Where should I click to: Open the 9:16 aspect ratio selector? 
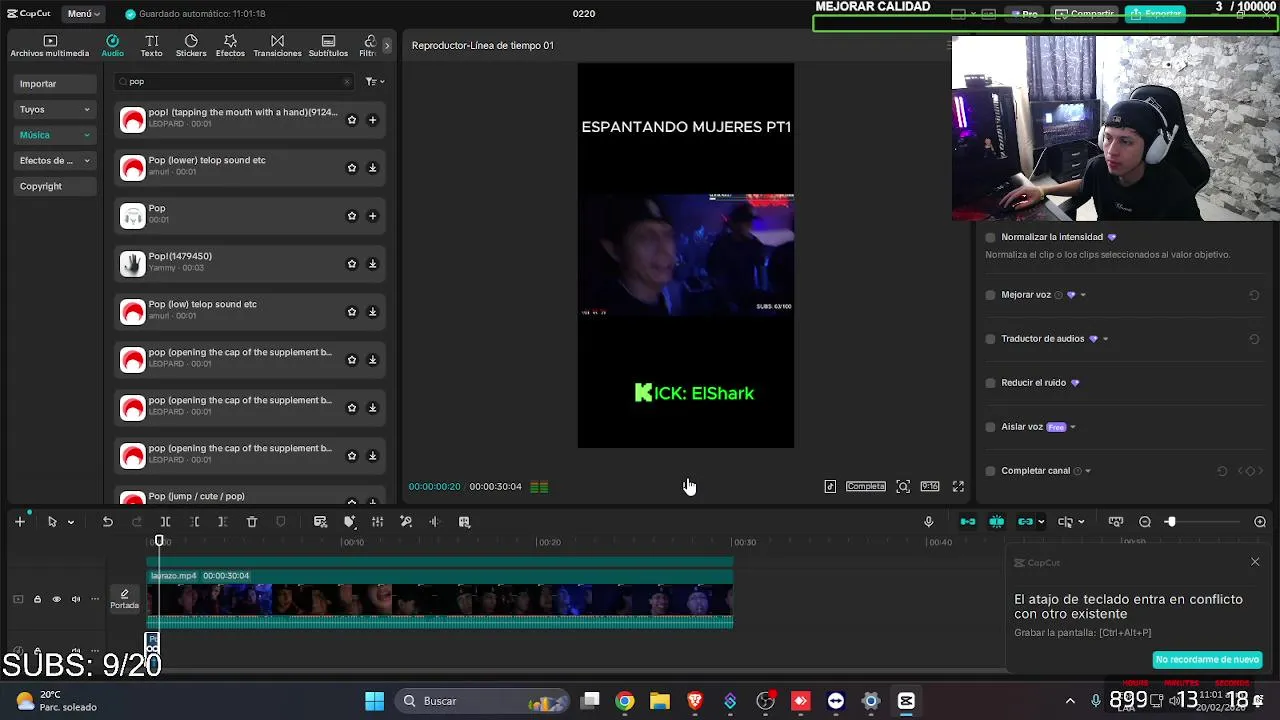[930, 486]
